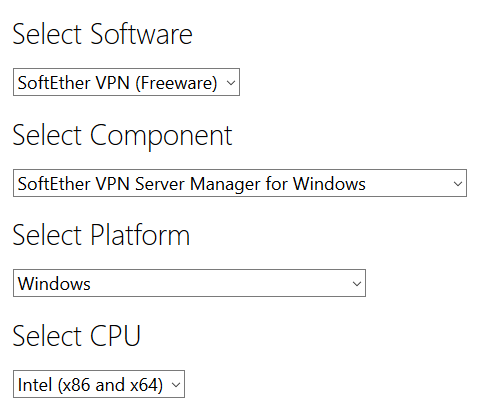Open the Select Platform dropdown

tap(189, 283)
